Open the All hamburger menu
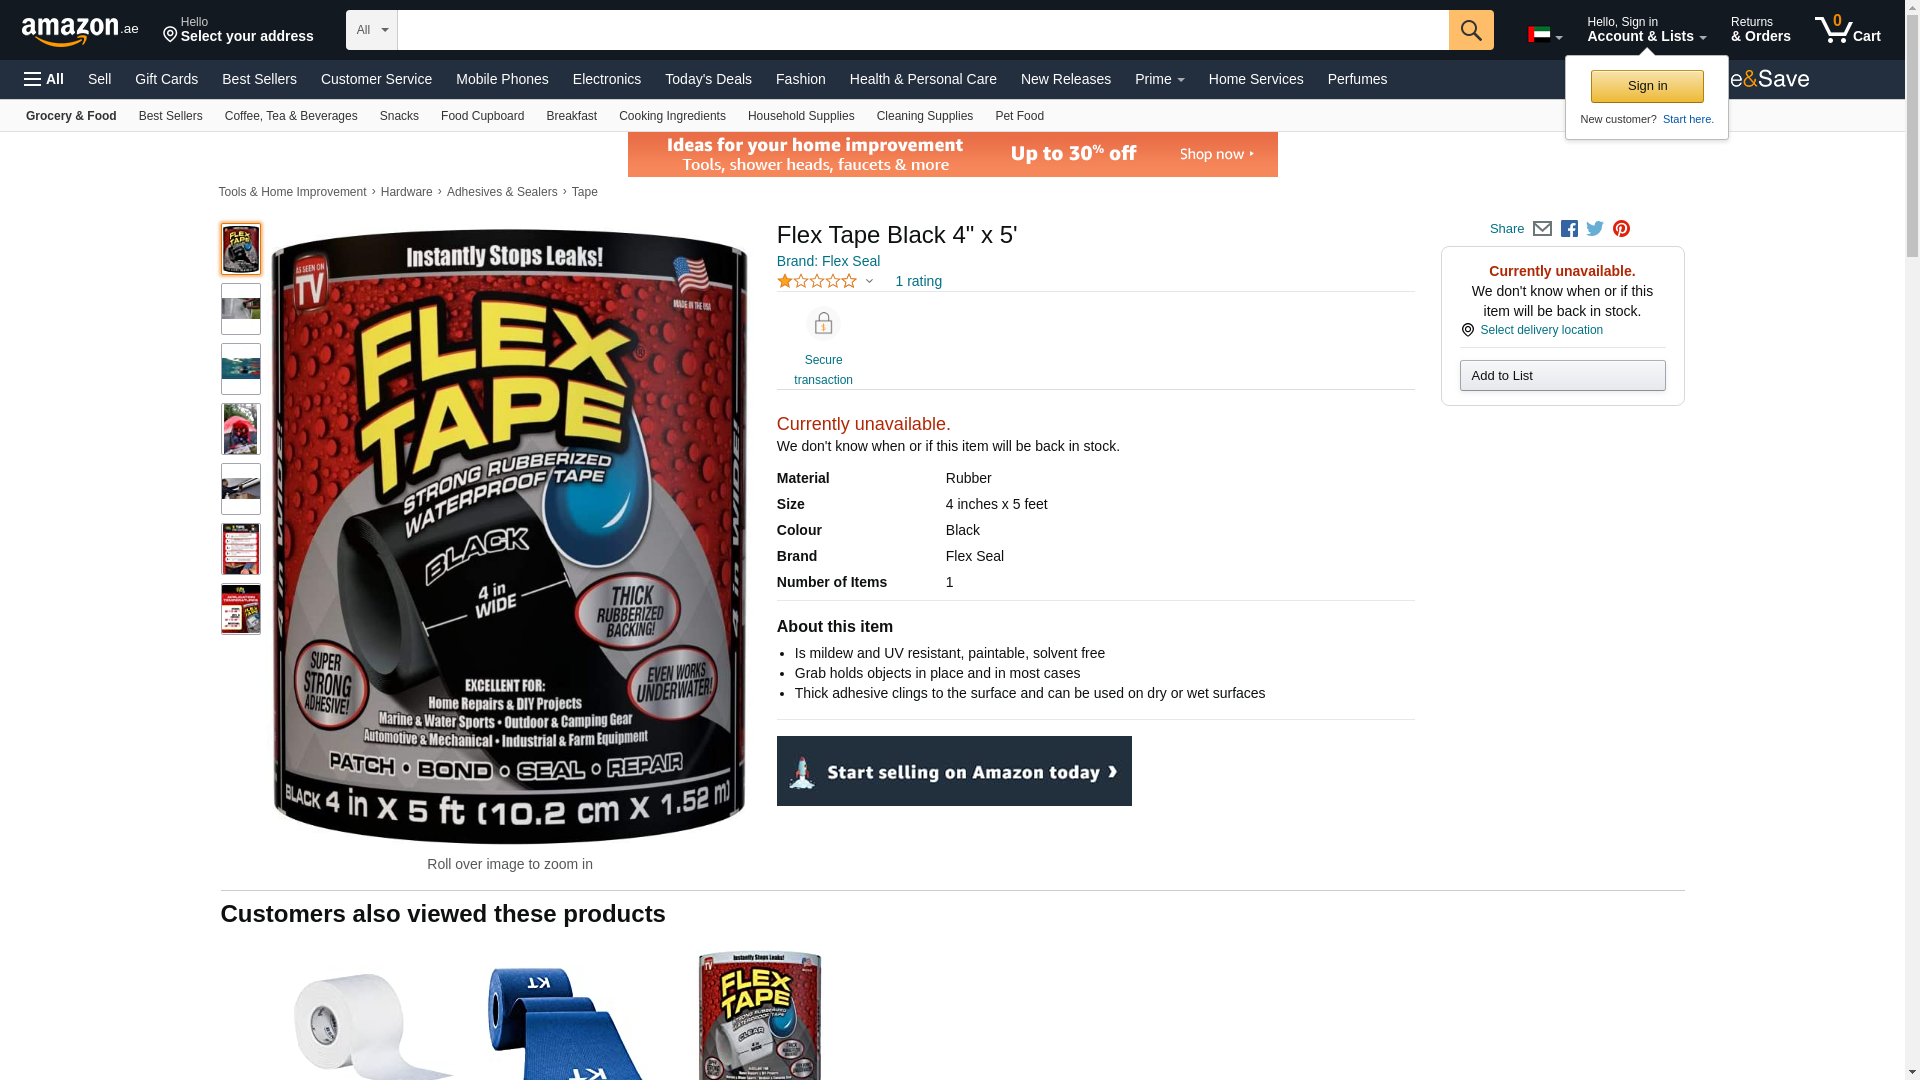1920x1080 pixels. click(44, 79)
